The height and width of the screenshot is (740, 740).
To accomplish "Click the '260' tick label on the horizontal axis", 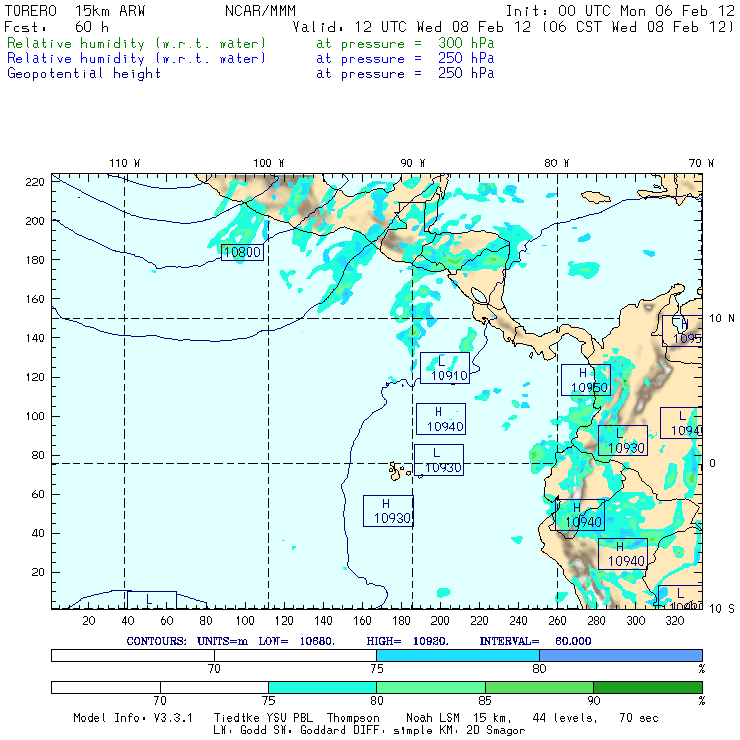I will point(557,621).
